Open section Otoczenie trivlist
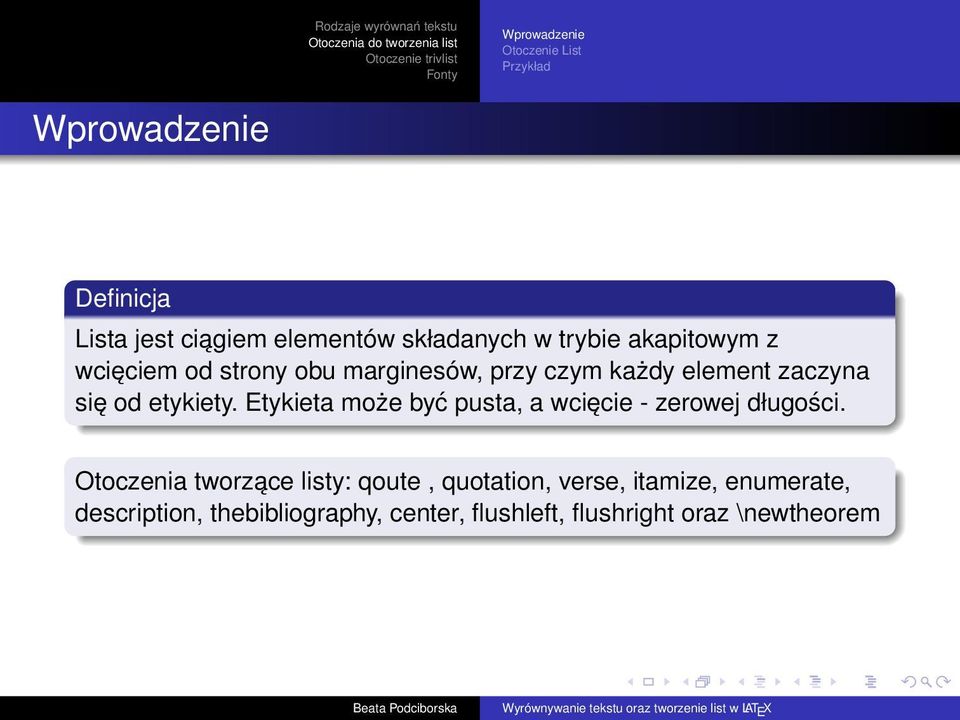The image size is (960, 720). 411,59
